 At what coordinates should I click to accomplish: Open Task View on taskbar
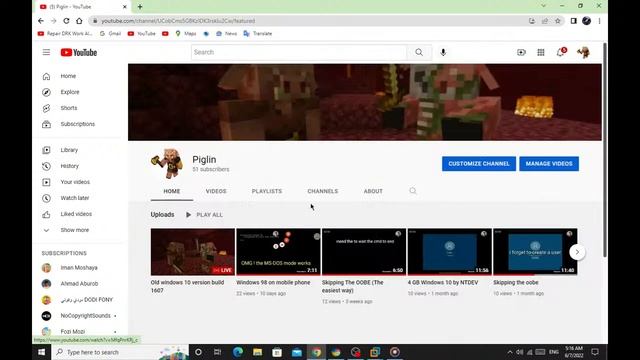(x=218, y=352)
